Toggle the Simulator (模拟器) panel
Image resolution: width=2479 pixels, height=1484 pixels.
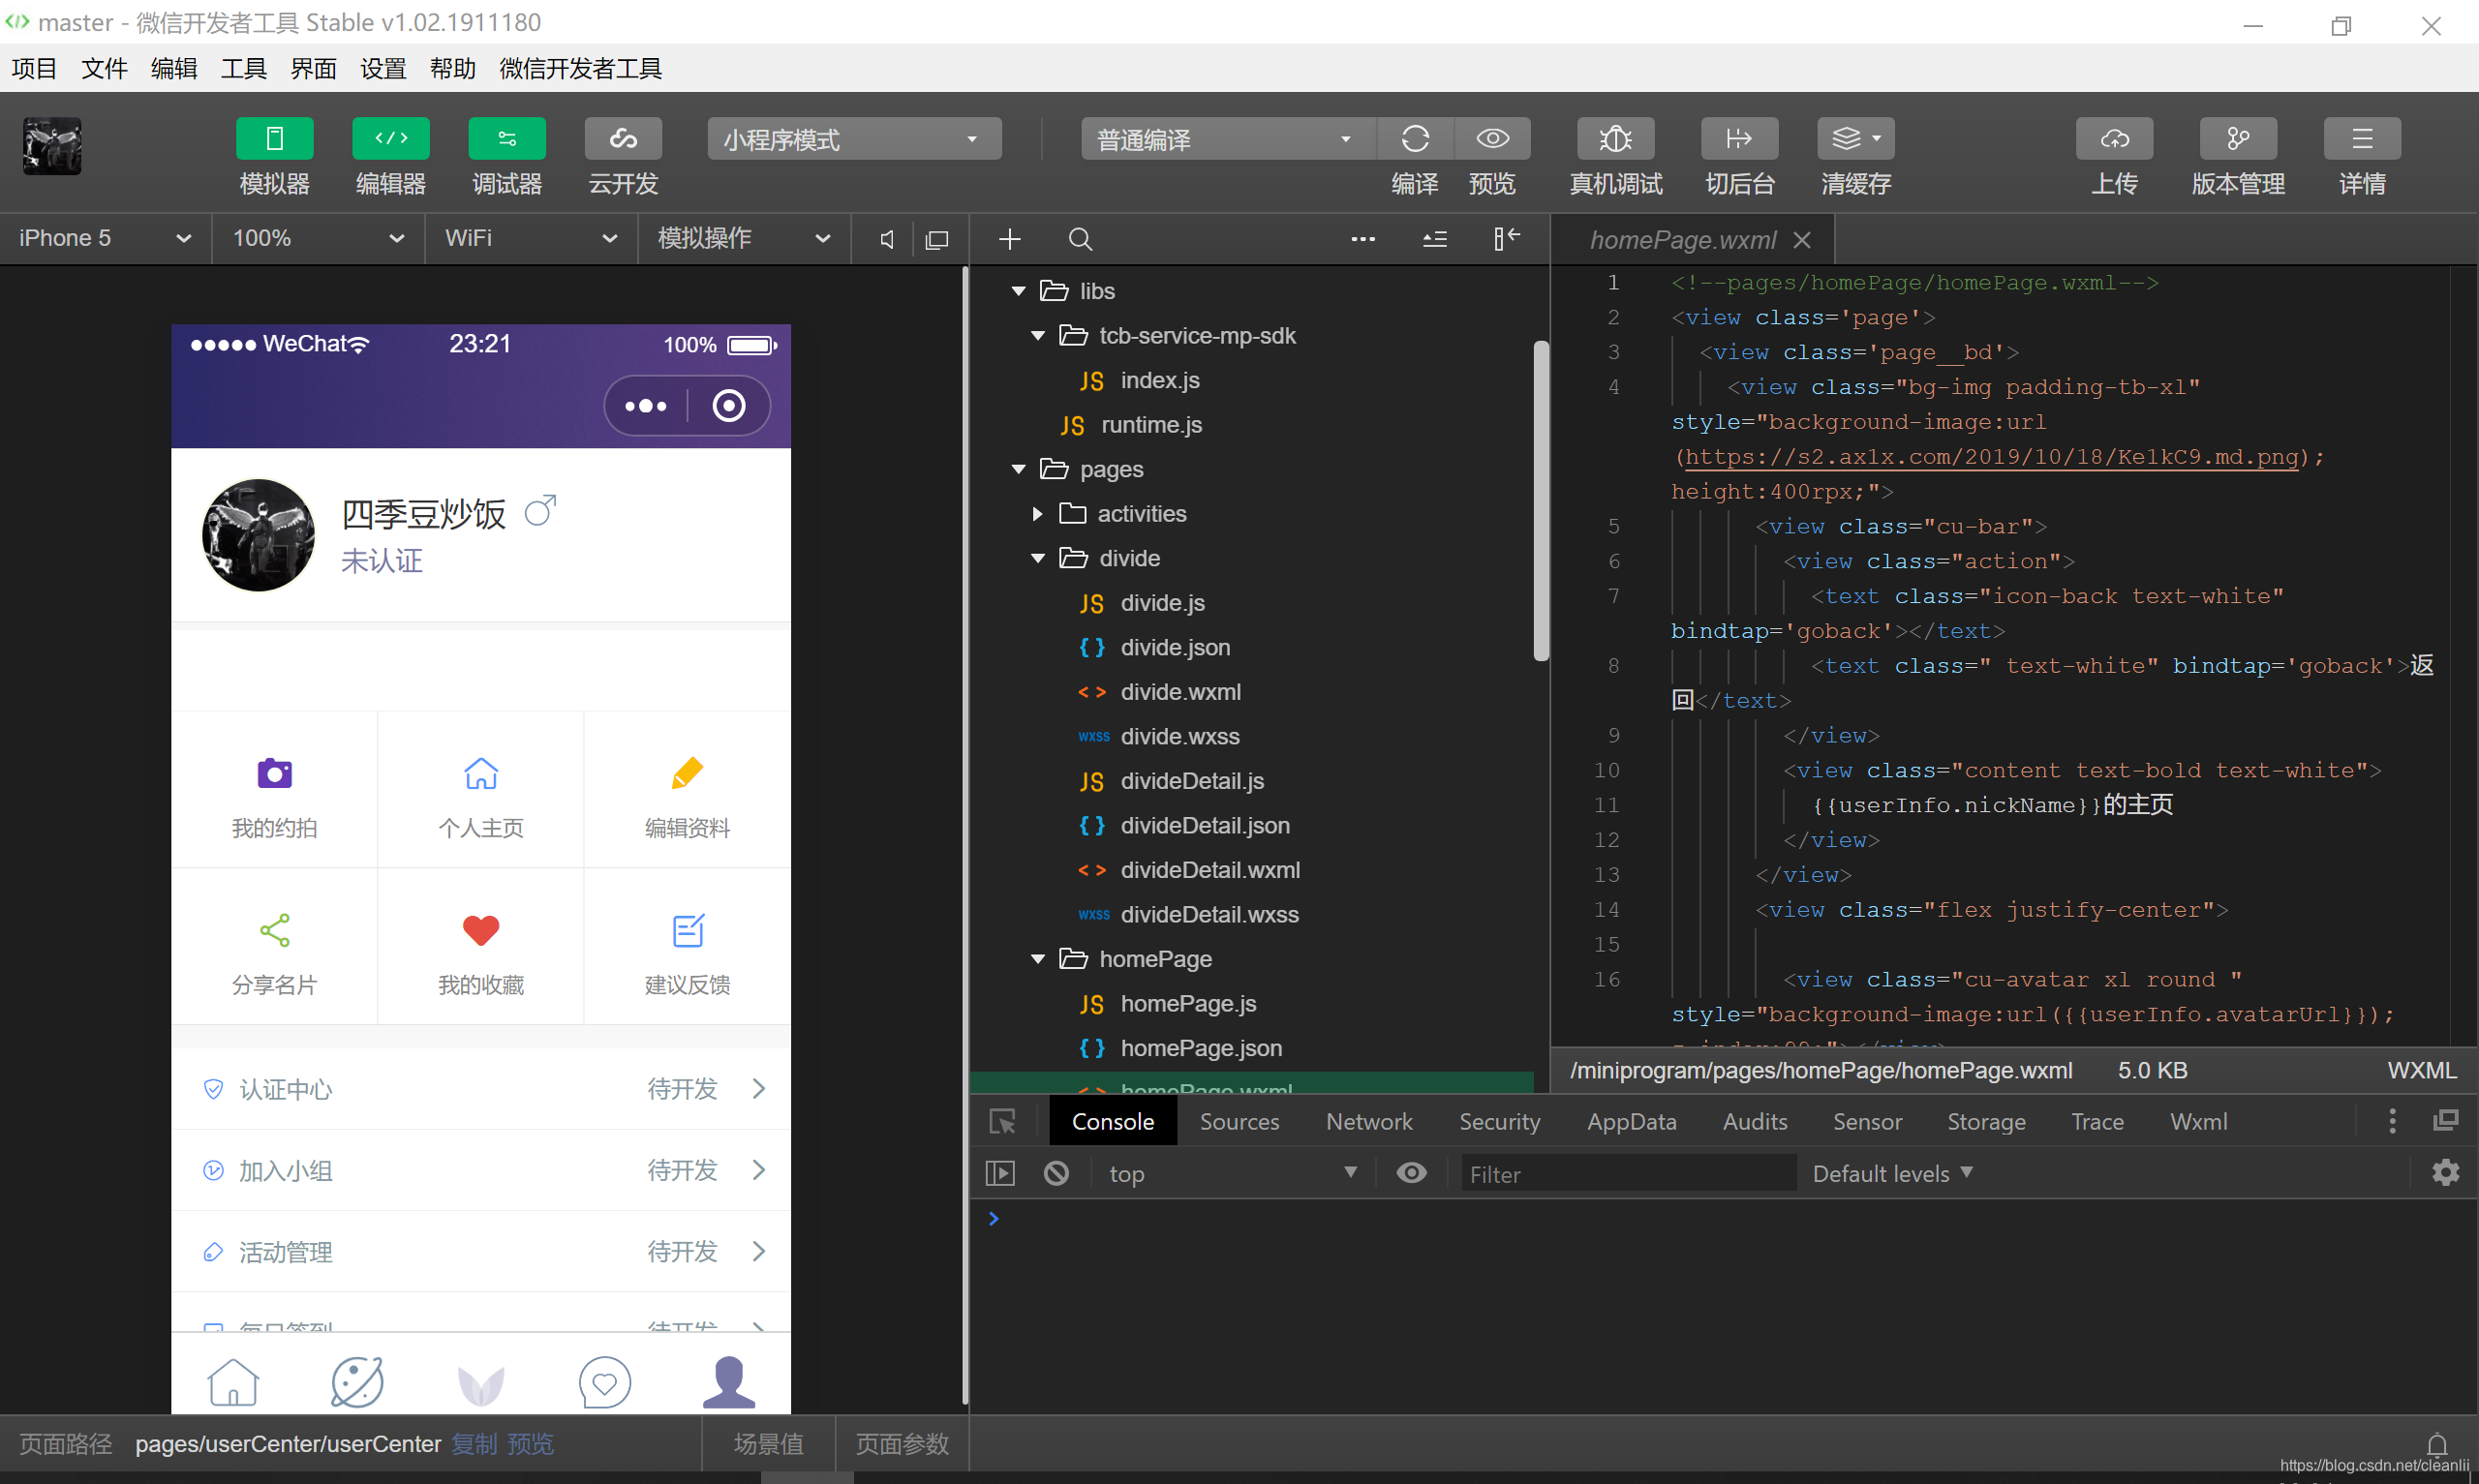pyautogui.click(x=274, y=138)
